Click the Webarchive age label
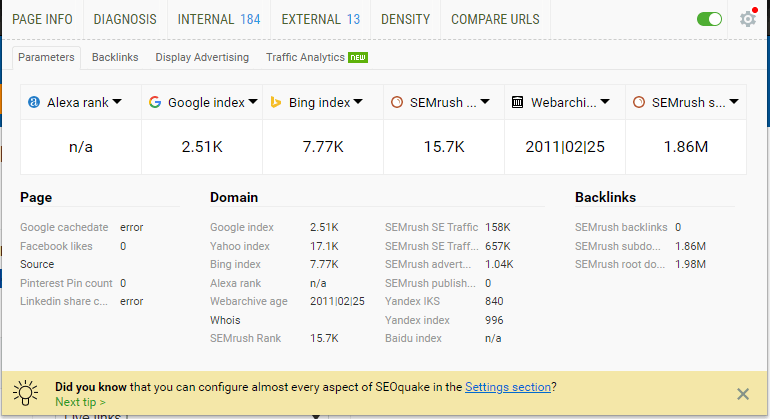Screen dimensions: 770x419 tap(248, 302)
